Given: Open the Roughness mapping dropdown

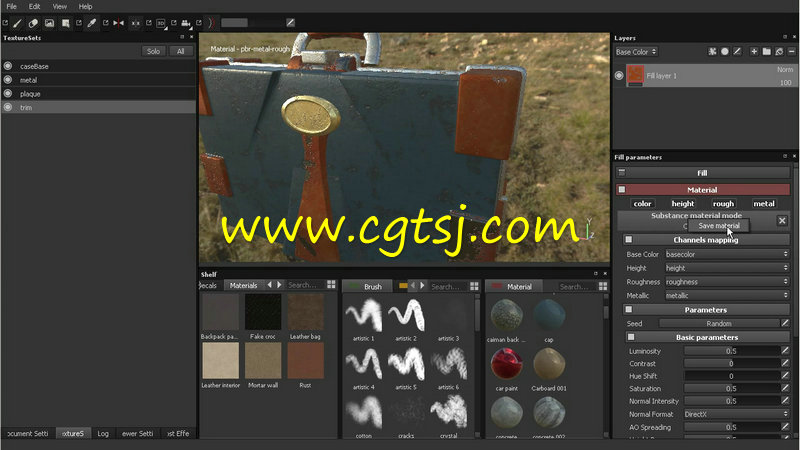Looking at the screenshot, I should tap(727, 282).
